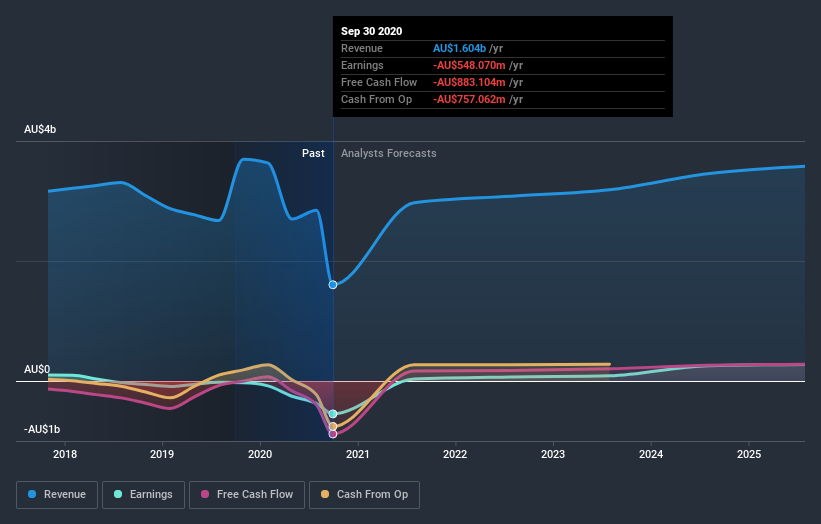The width and height of the screenshot is (821, 524).
Task: Click the Free Cash Flow label in tooltip
Action: coord(379,82)
